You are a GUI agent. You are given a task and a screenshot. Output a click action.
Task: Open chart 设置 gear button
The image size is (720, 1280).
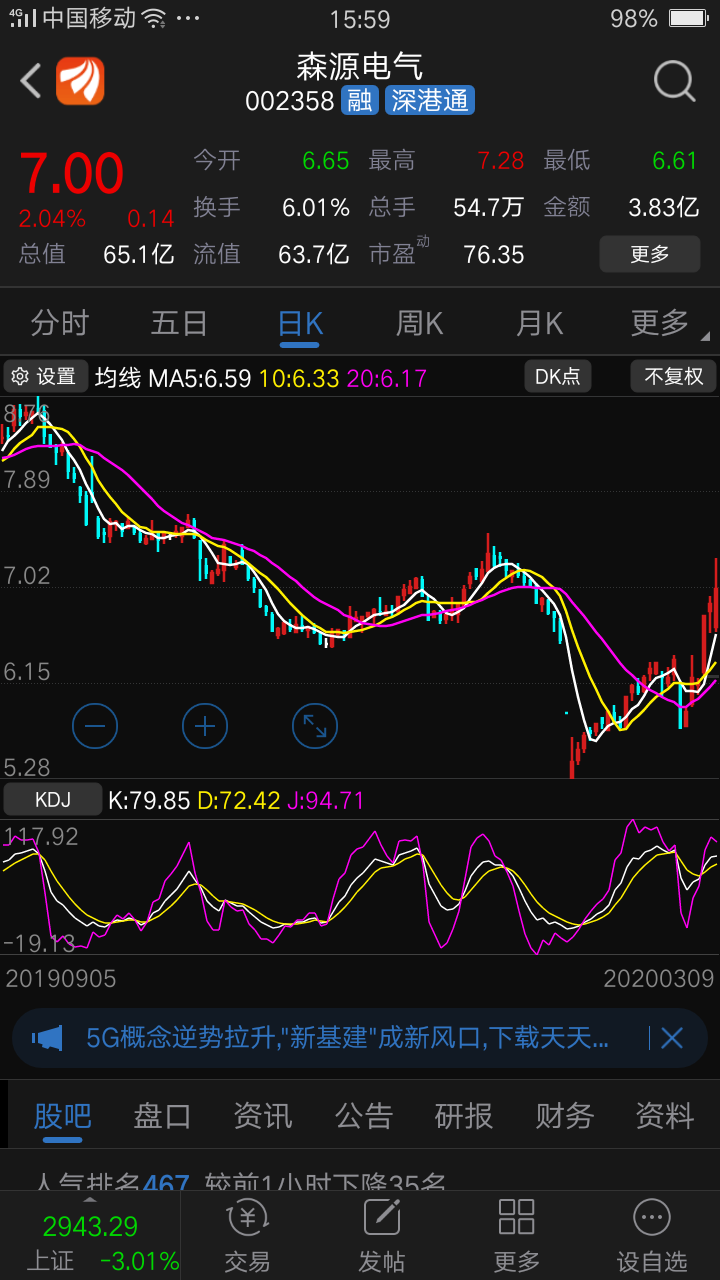(x=45, y=376)
